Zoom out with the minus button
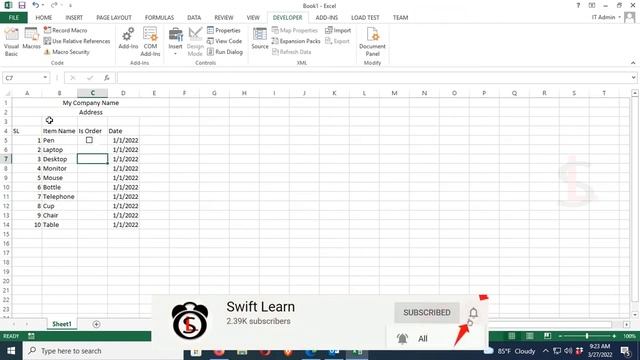640x360 pixels. (560, 336)
